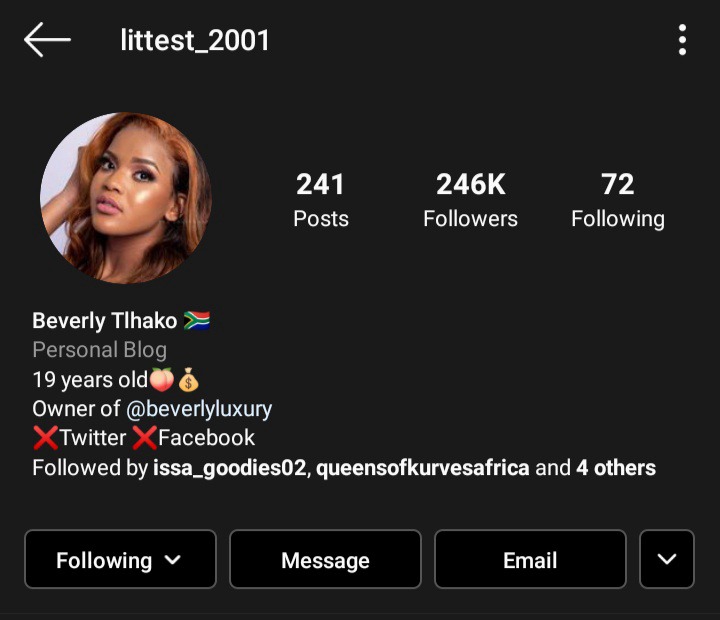Open the 72 Following list
This screenshot has height=620, width=720.
[x=618, y=199]
